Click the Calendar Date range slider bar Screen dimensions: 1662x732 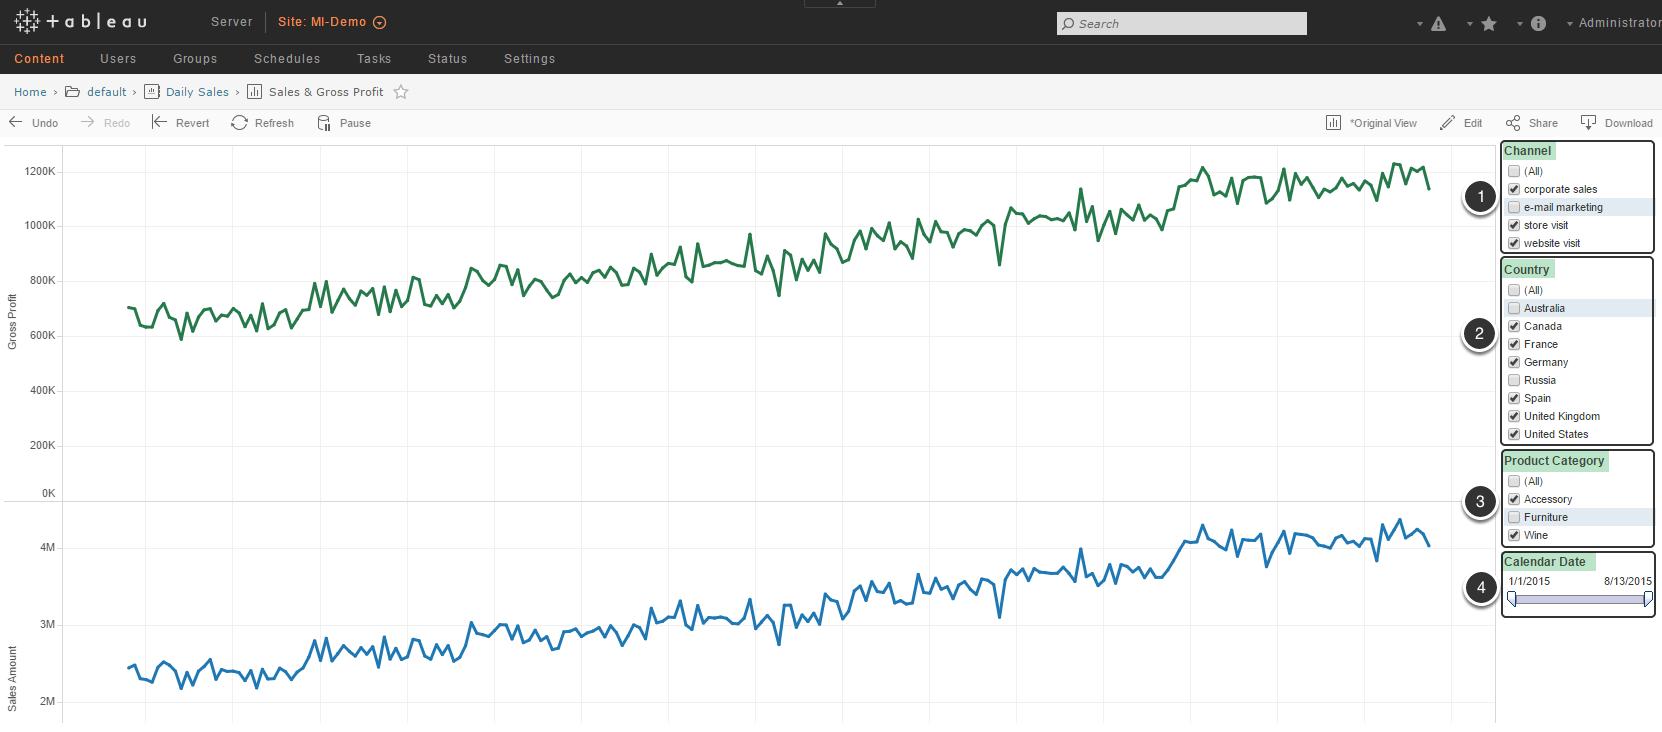[1580, 599]
